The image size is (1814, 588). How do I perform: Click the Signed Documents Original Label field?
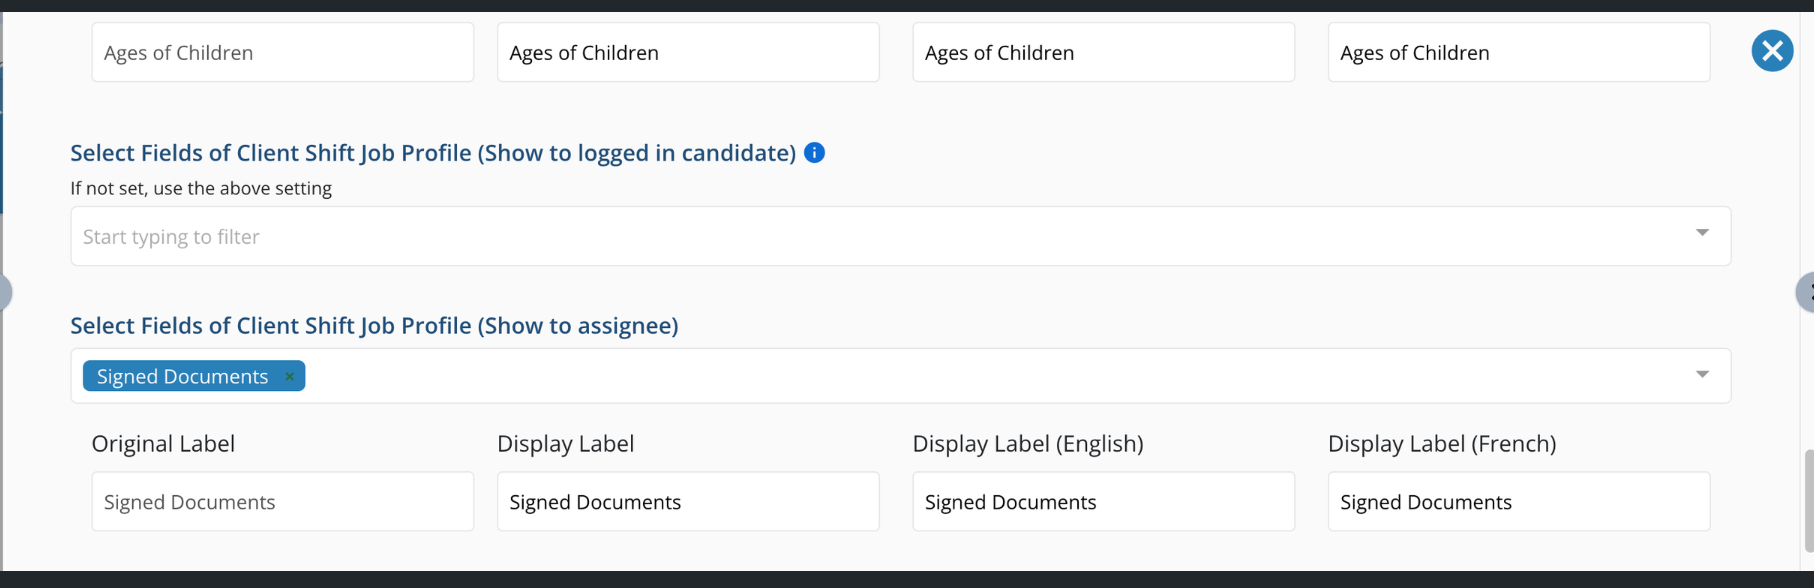click(282, 502)
